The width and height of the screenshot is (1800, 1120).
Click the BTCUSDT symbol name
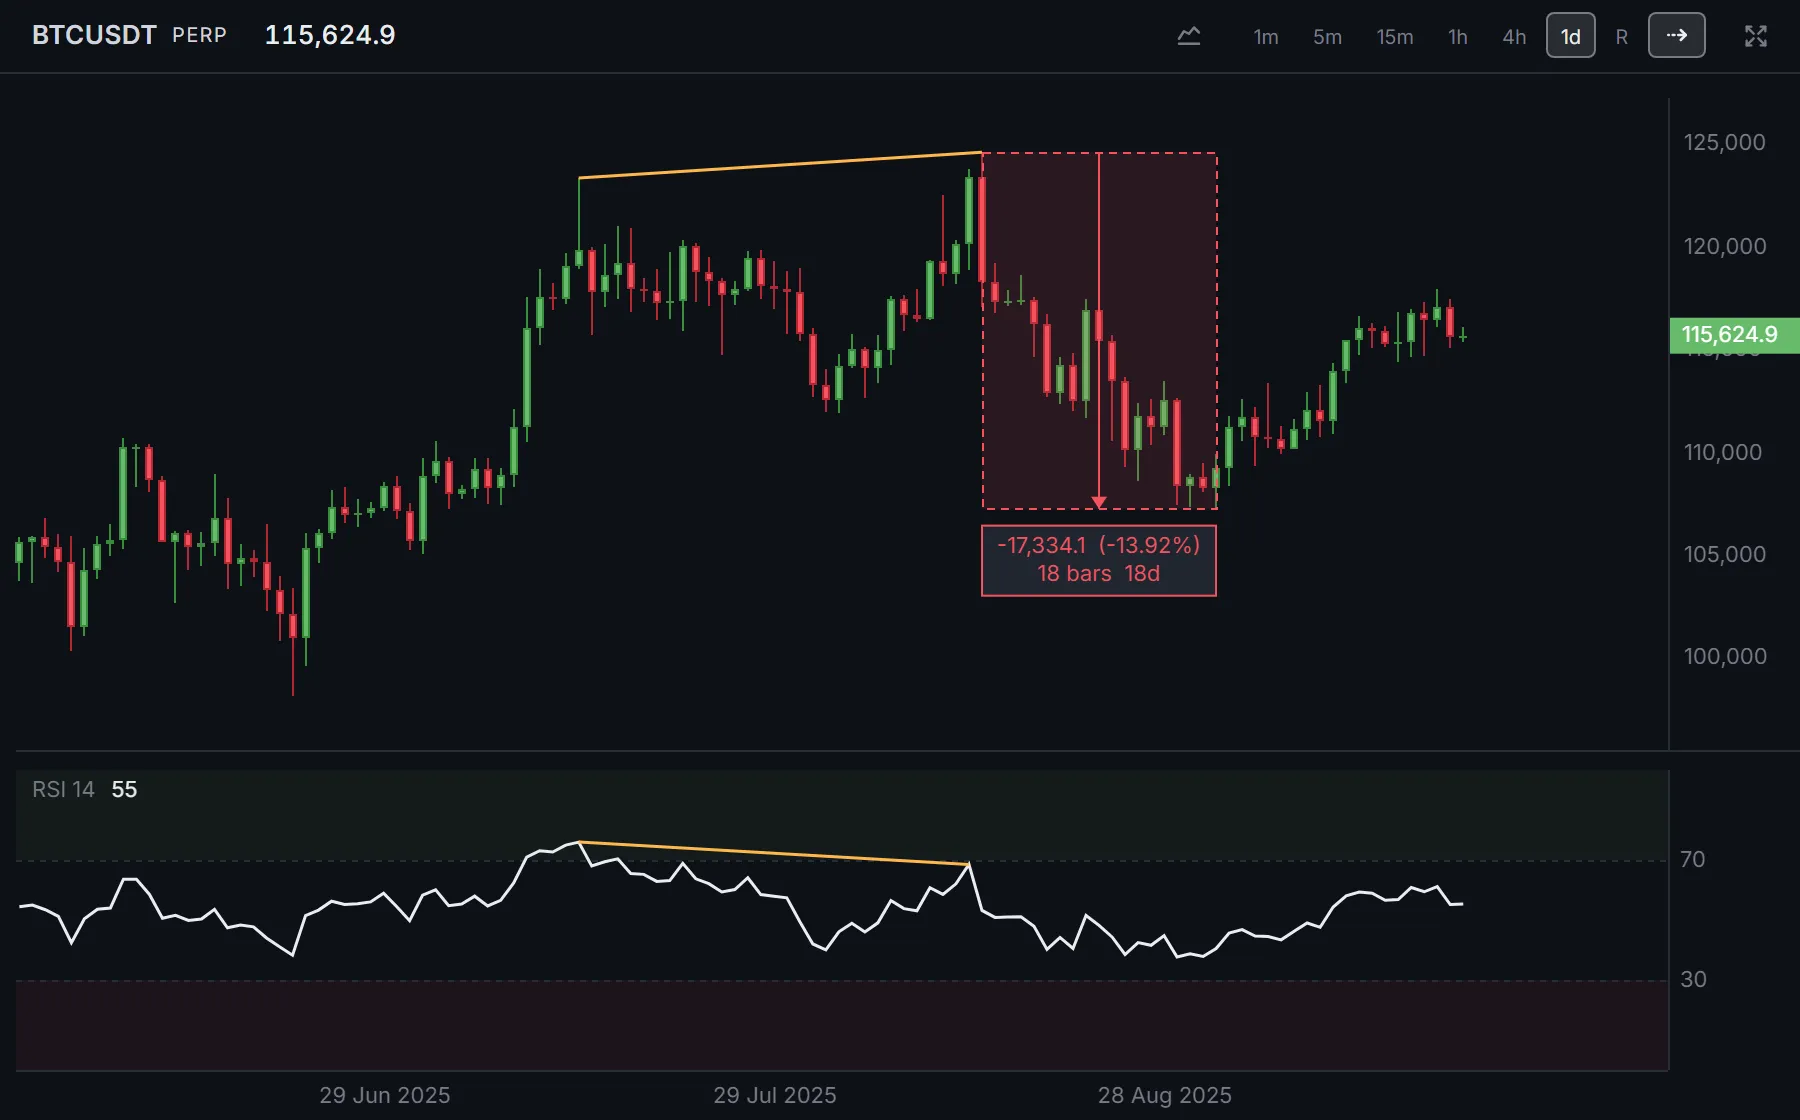click(x=94, y=35)
